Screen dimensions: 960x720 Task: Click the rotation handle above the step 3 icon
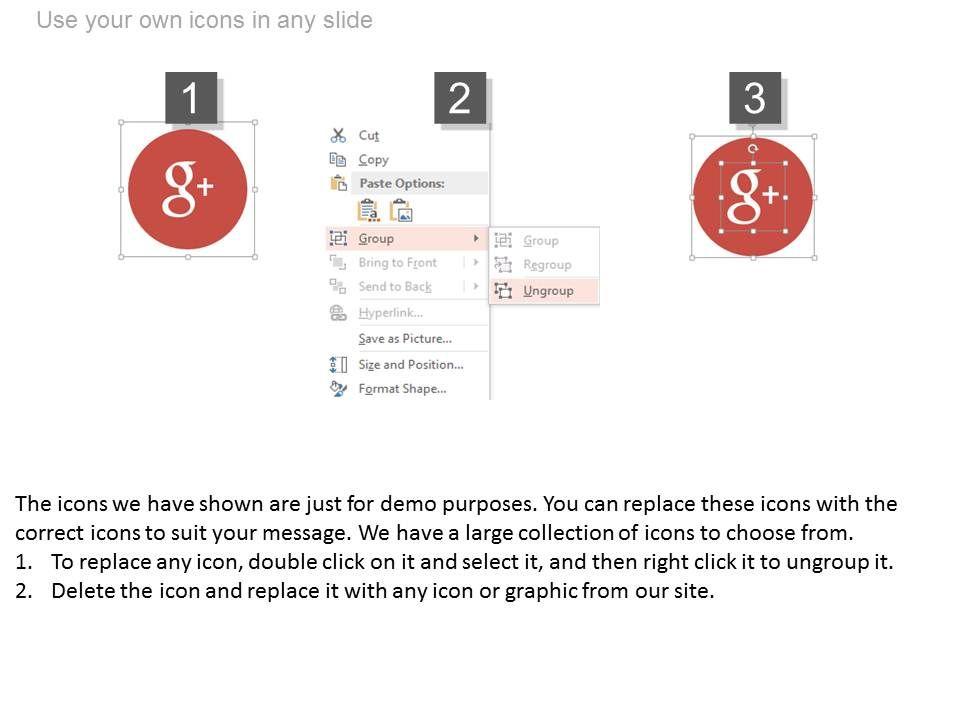click(x=753, y=148)
